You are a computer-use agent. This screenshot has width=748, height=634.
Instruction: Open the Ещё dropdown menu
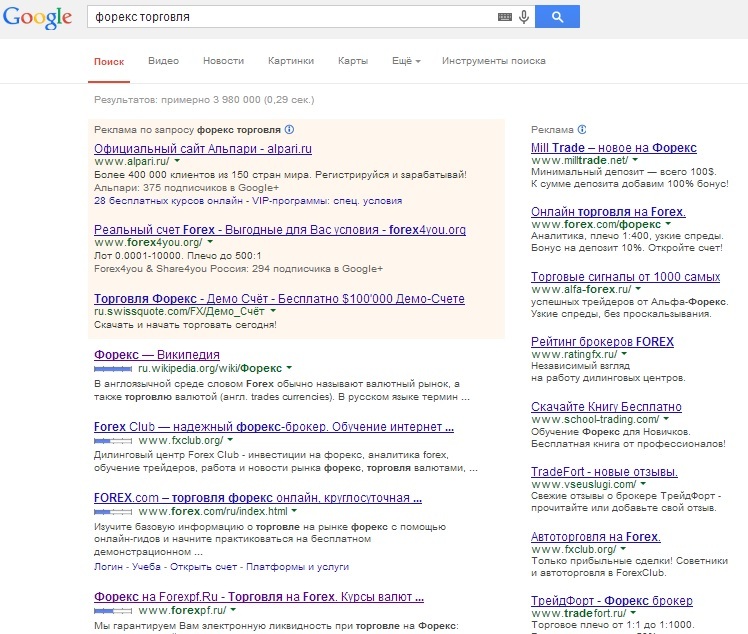click(406, 61)
